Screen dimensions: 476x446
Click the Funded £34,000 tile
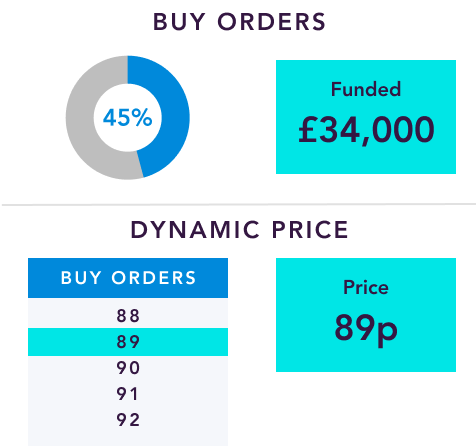click(366, 117)
